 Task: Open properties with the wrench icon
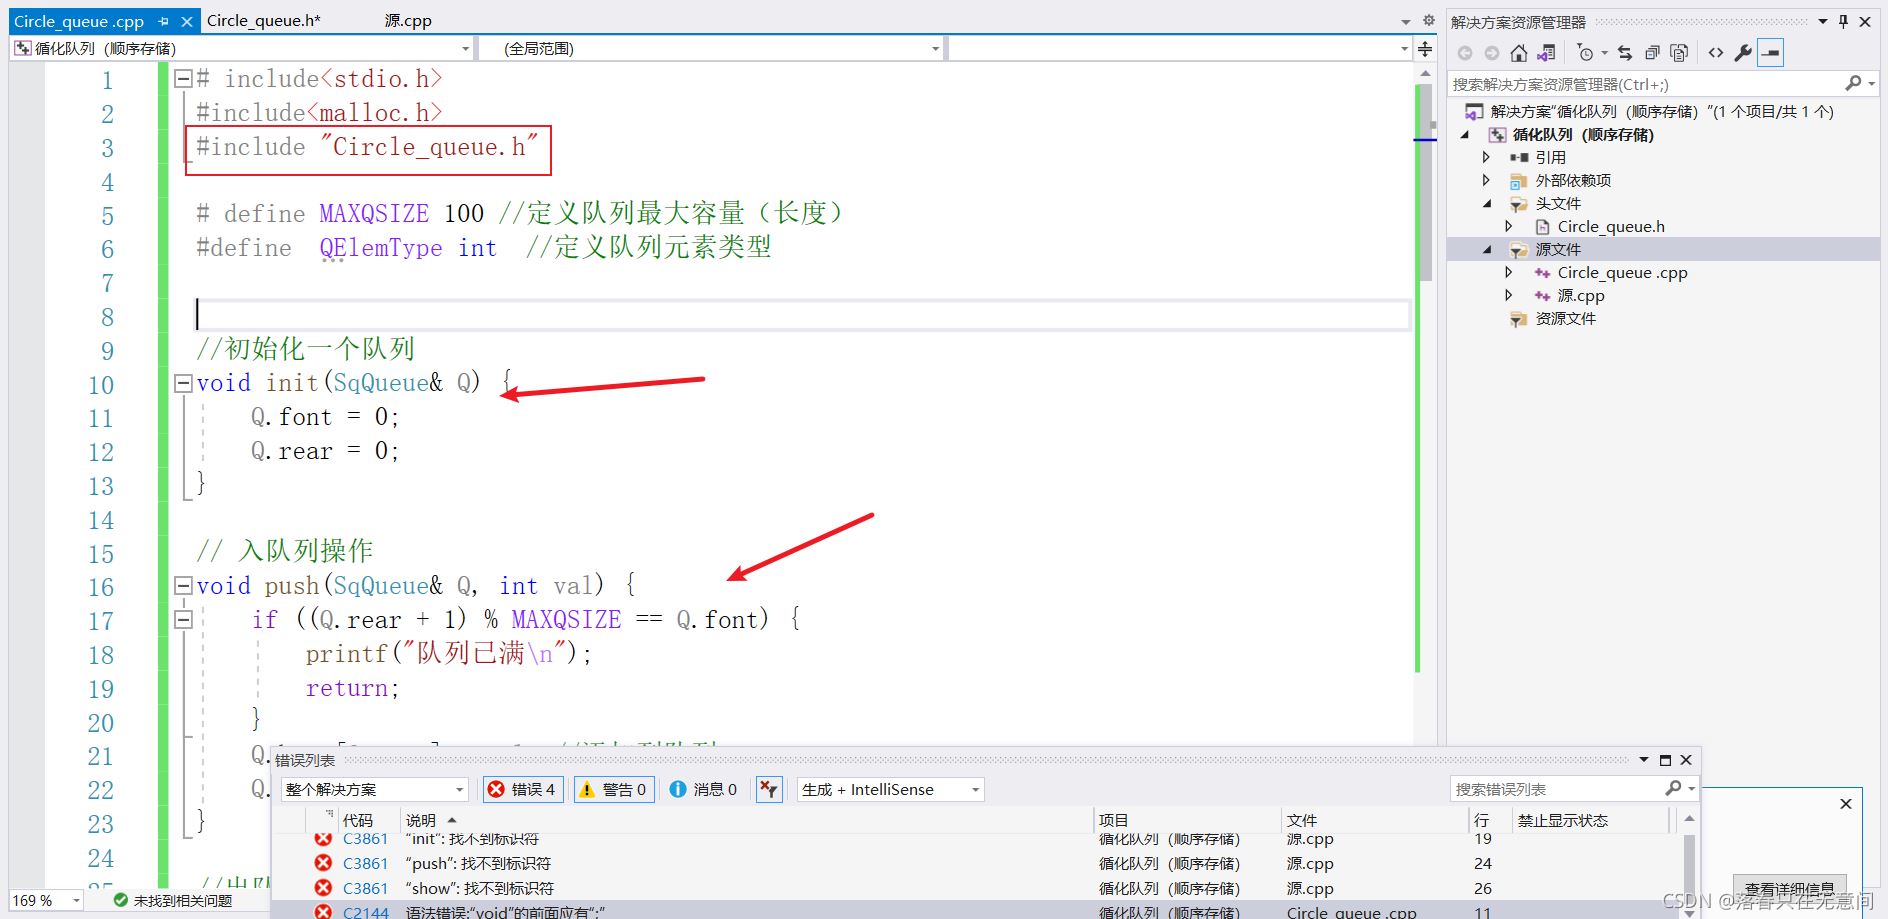click(1743, 53)
